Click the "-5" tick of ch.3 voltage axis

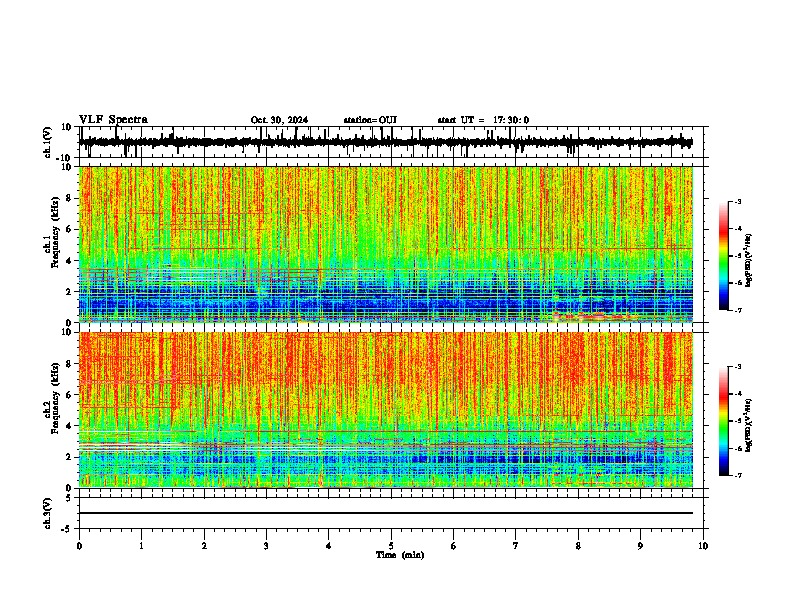[x=67, y=529]
